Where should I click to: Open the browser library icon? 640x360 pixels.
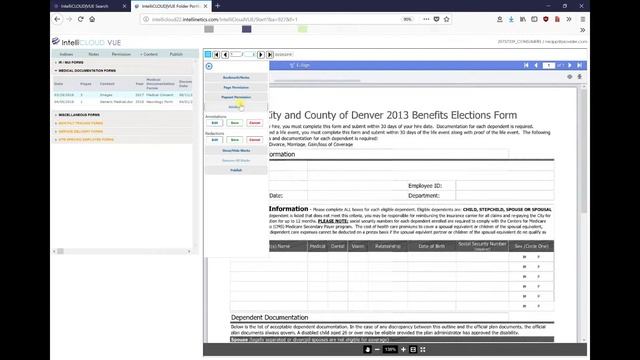[x=522, y=19]
